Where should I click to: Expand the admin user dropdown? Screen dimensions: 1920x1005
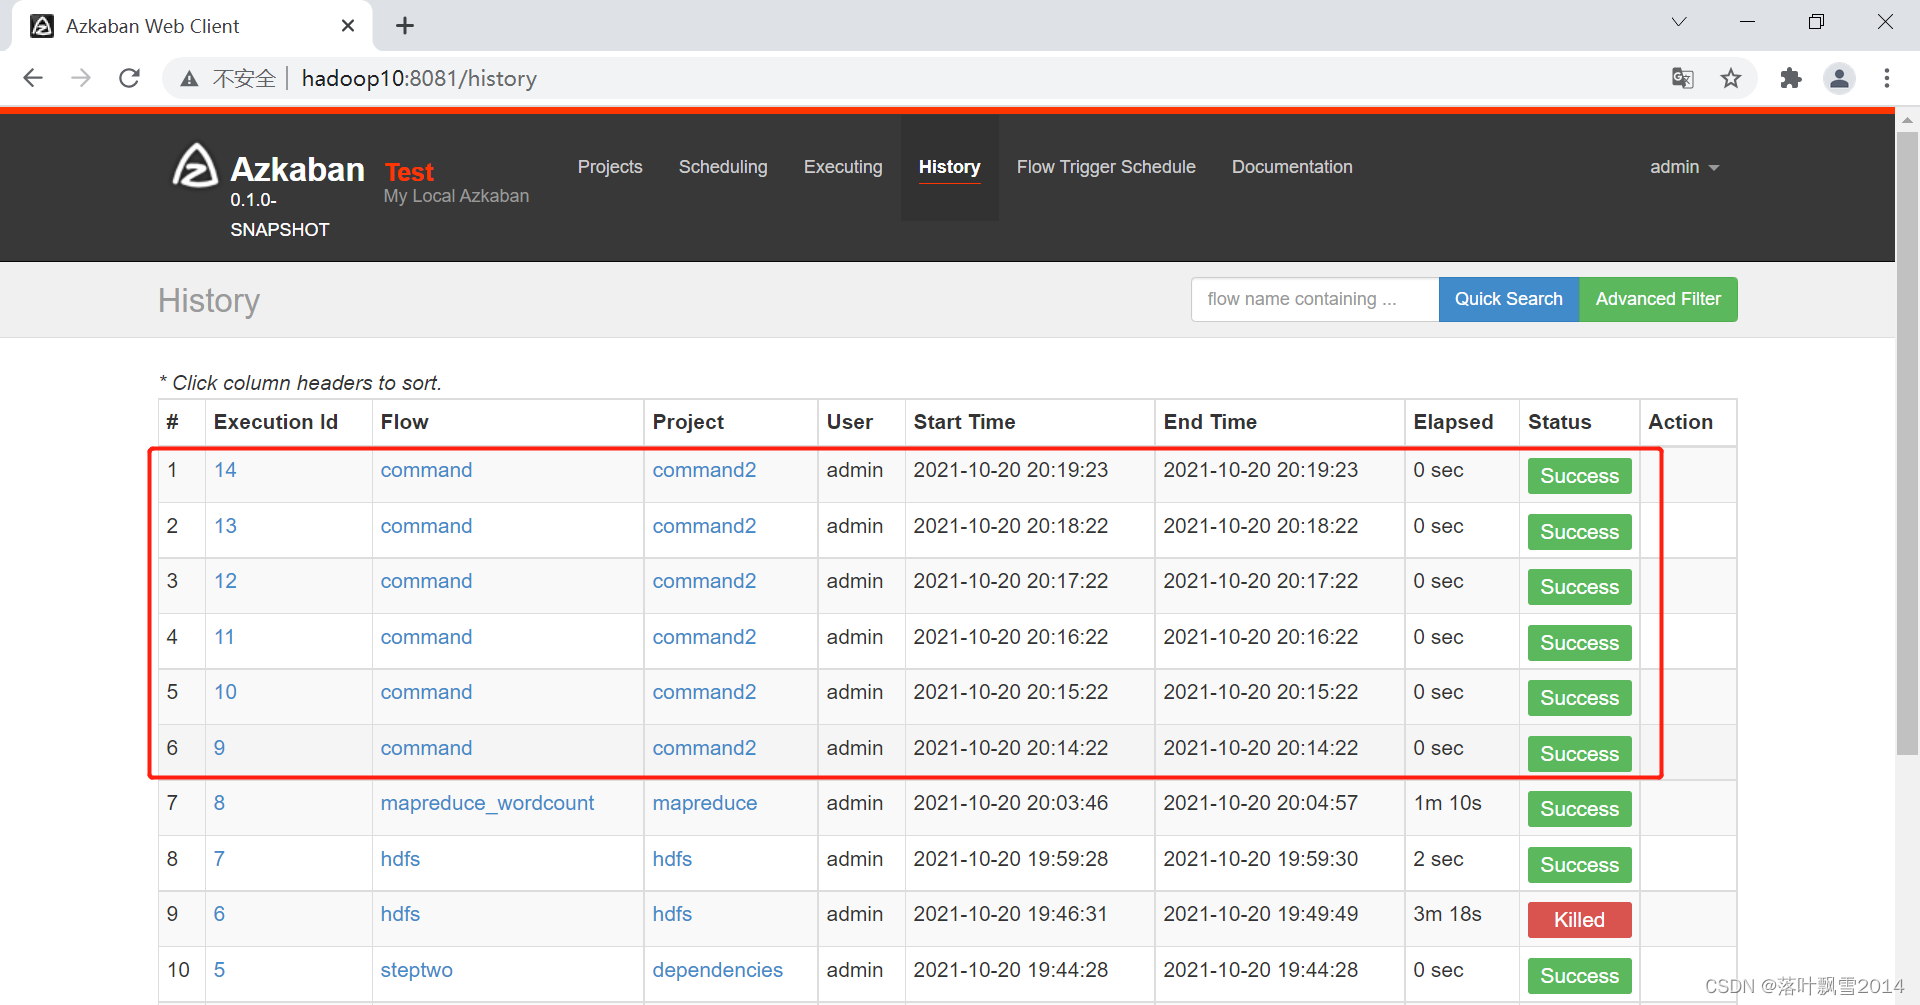[1684, 167]
